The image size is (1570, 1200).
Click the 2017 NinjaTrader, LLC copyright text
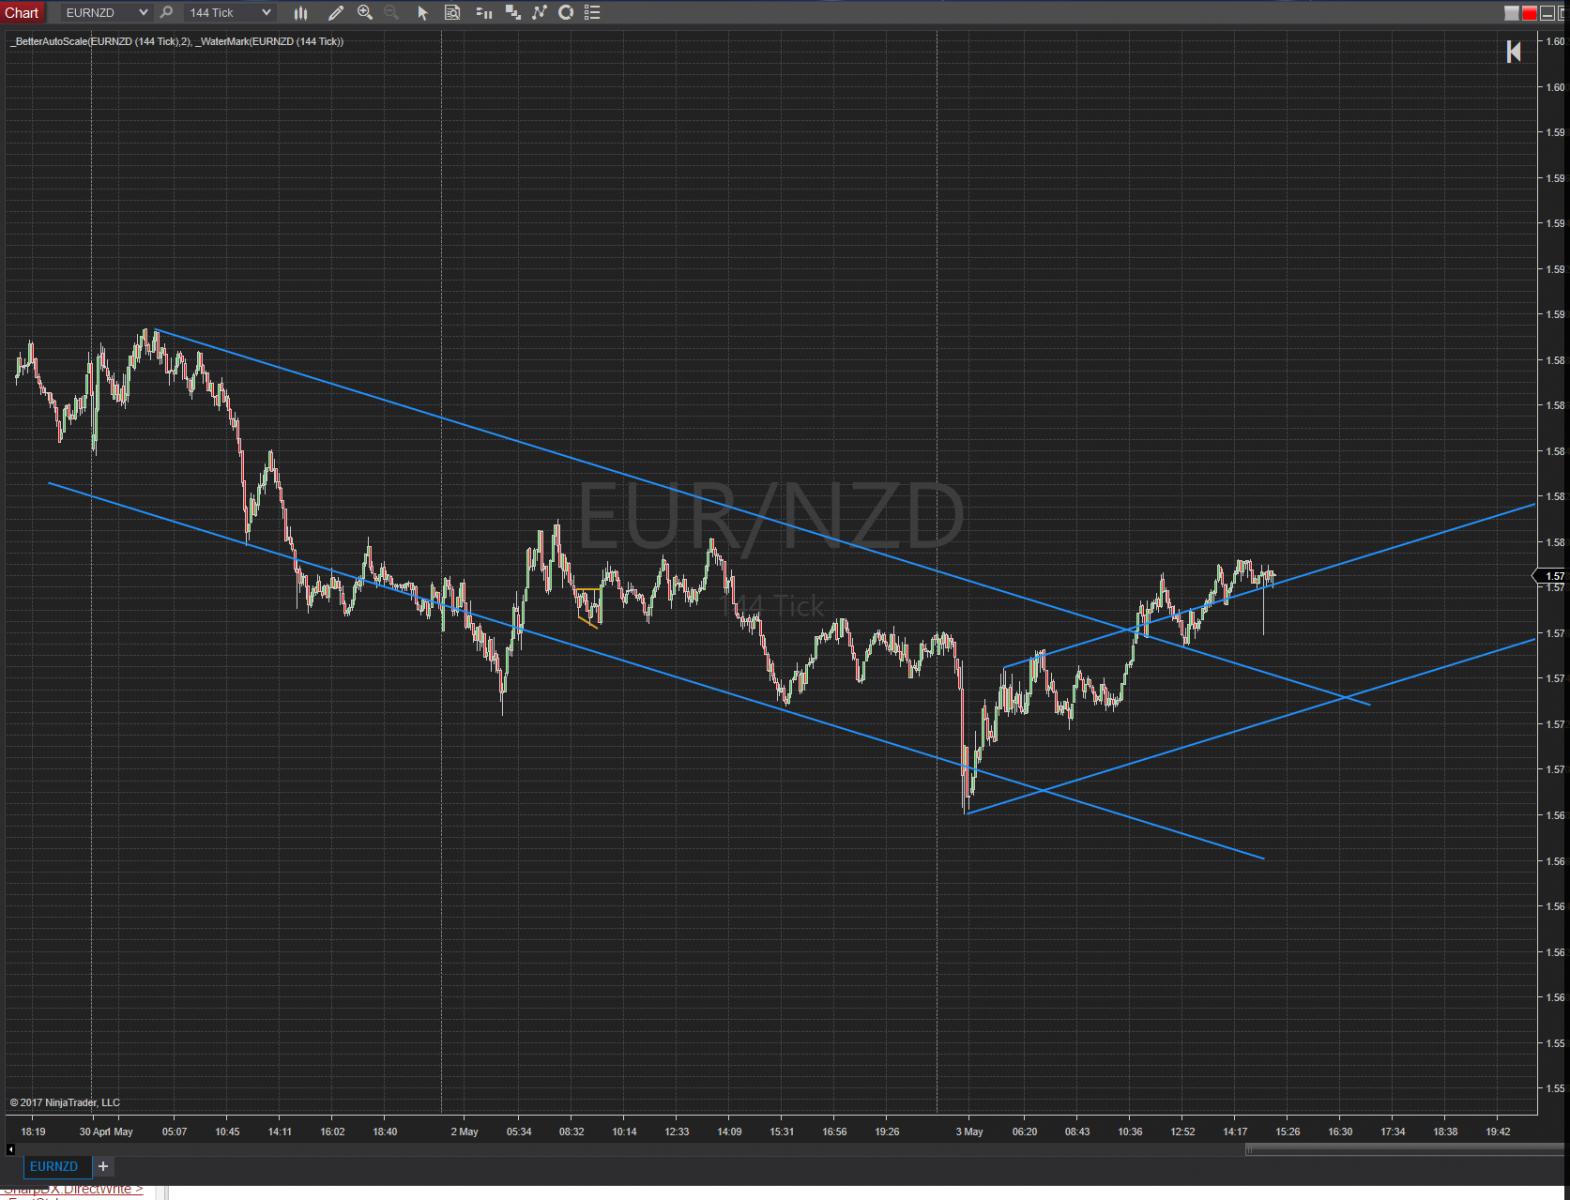click(65, 1102)
